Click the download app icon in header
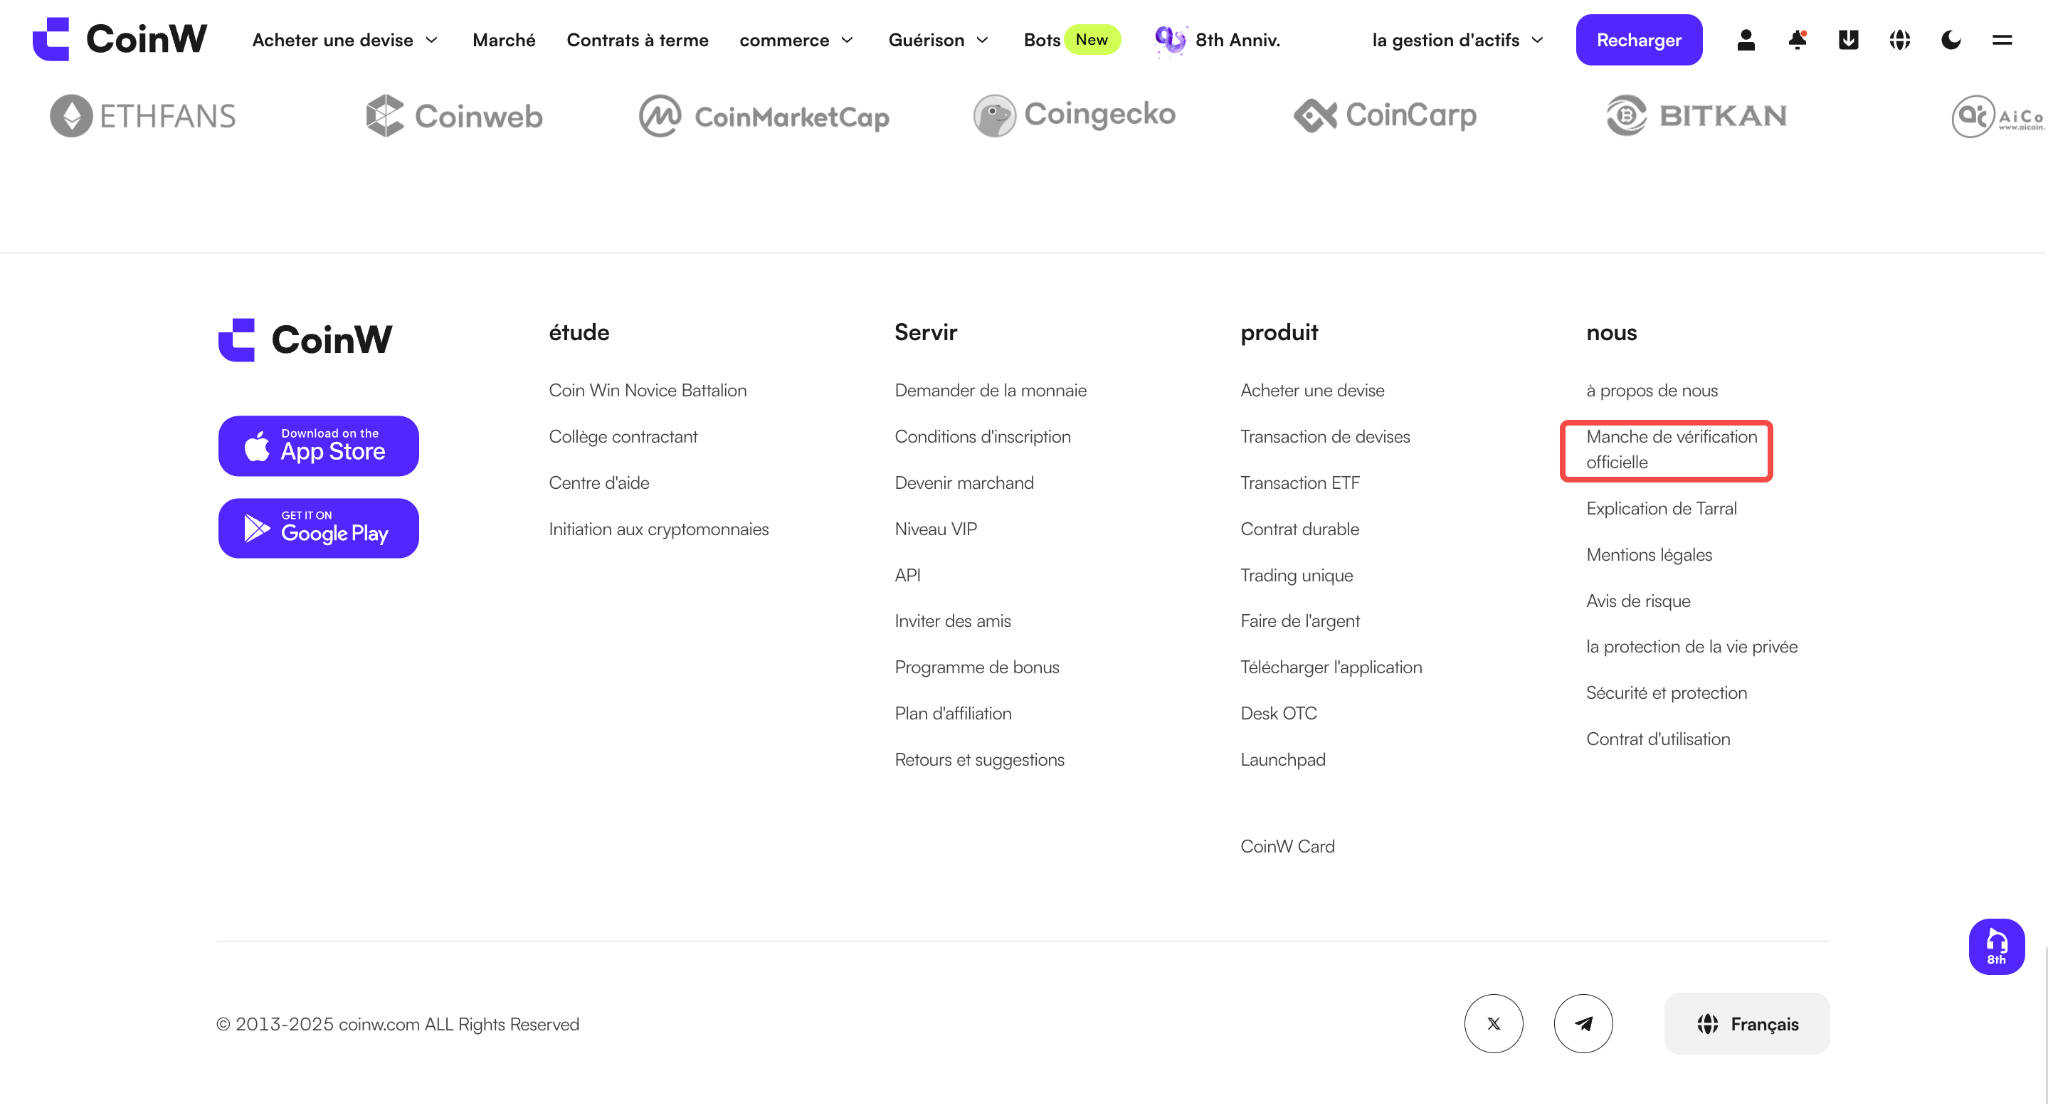The height and width of the screenshot is (1104, 2048). coord(1848,40)
